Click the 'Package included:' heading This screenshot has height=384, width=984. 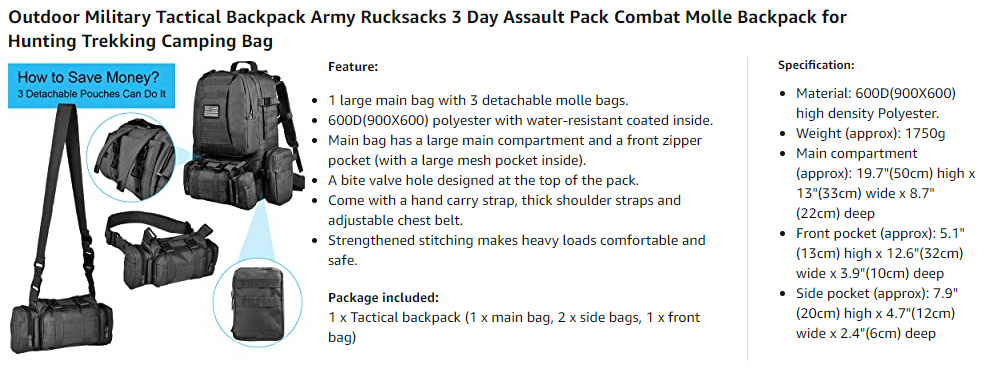pyautogui.click(x=383, y=297)
